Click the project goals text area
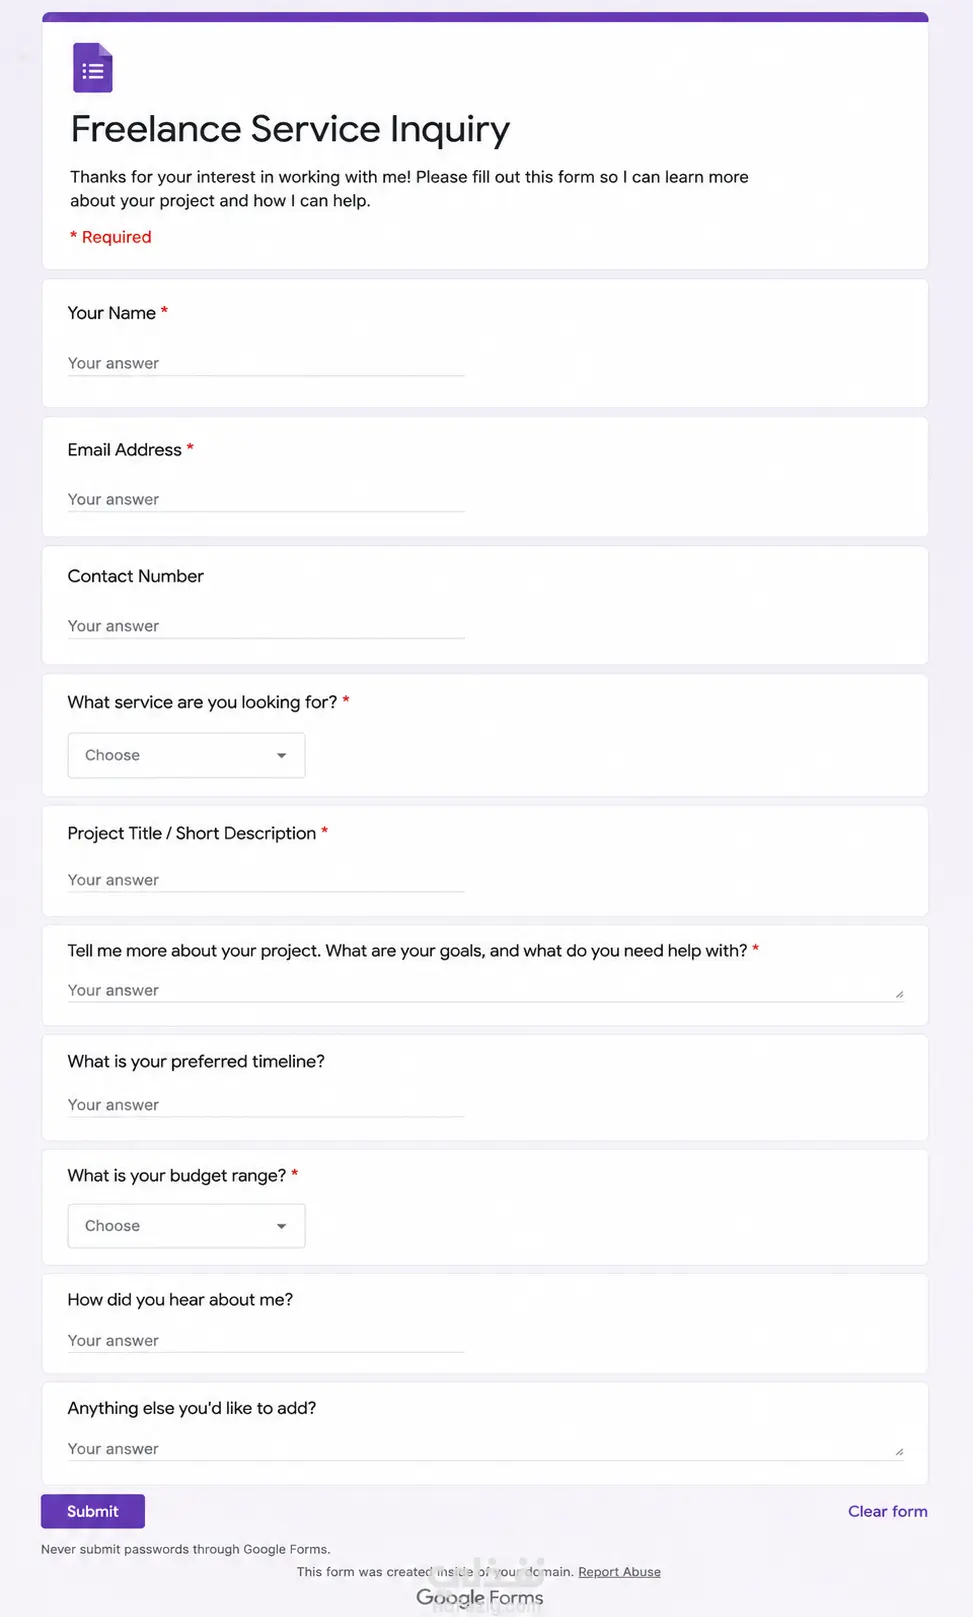Image resolution: width=973 pixels, height=1617 pixels. [x=485, y=989]
